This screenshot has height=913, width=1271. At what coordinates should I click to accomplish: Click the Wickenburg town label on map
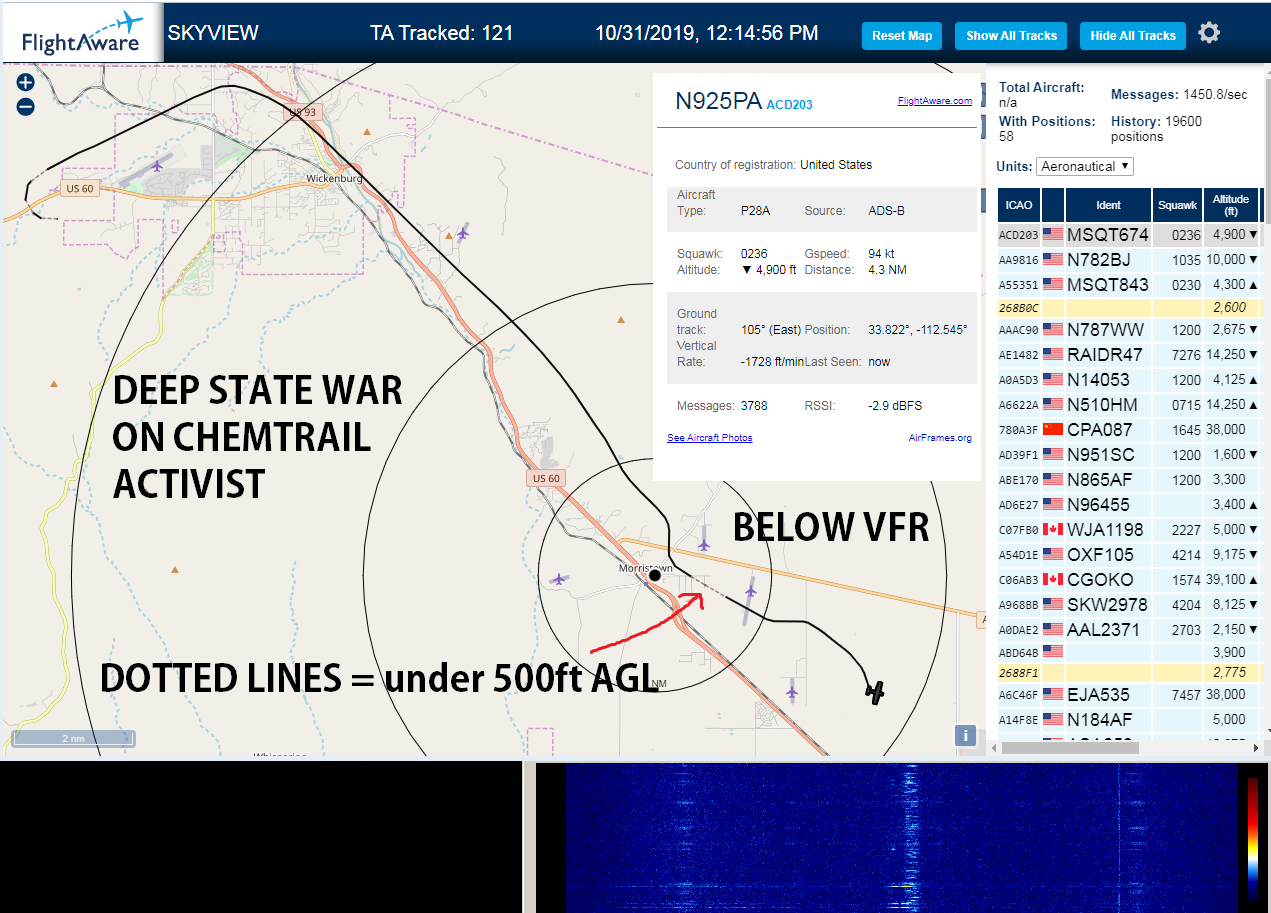(332, 179)
